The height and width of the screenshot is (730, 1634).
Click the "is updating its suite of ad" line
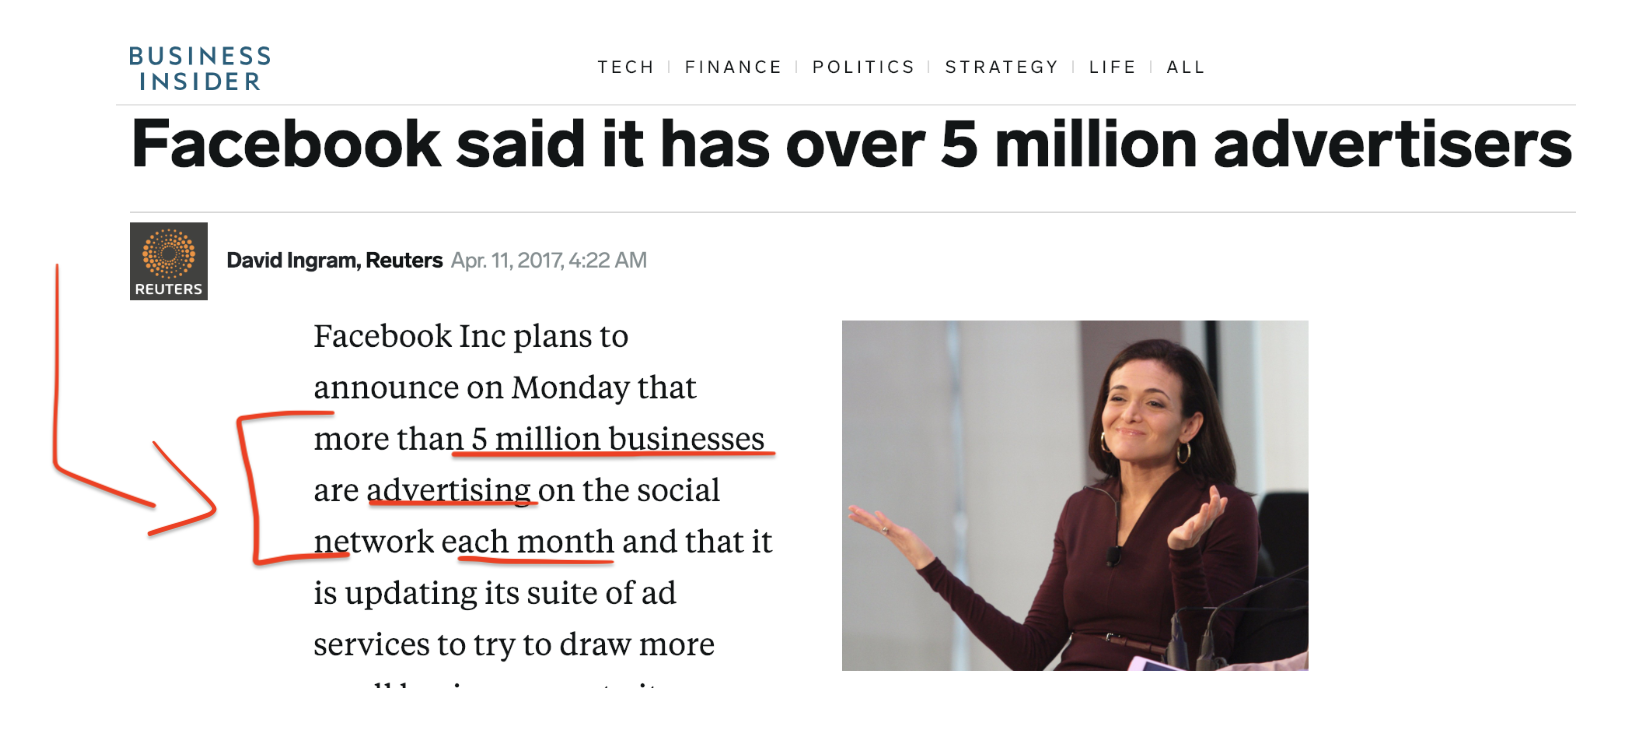point(495,593)
